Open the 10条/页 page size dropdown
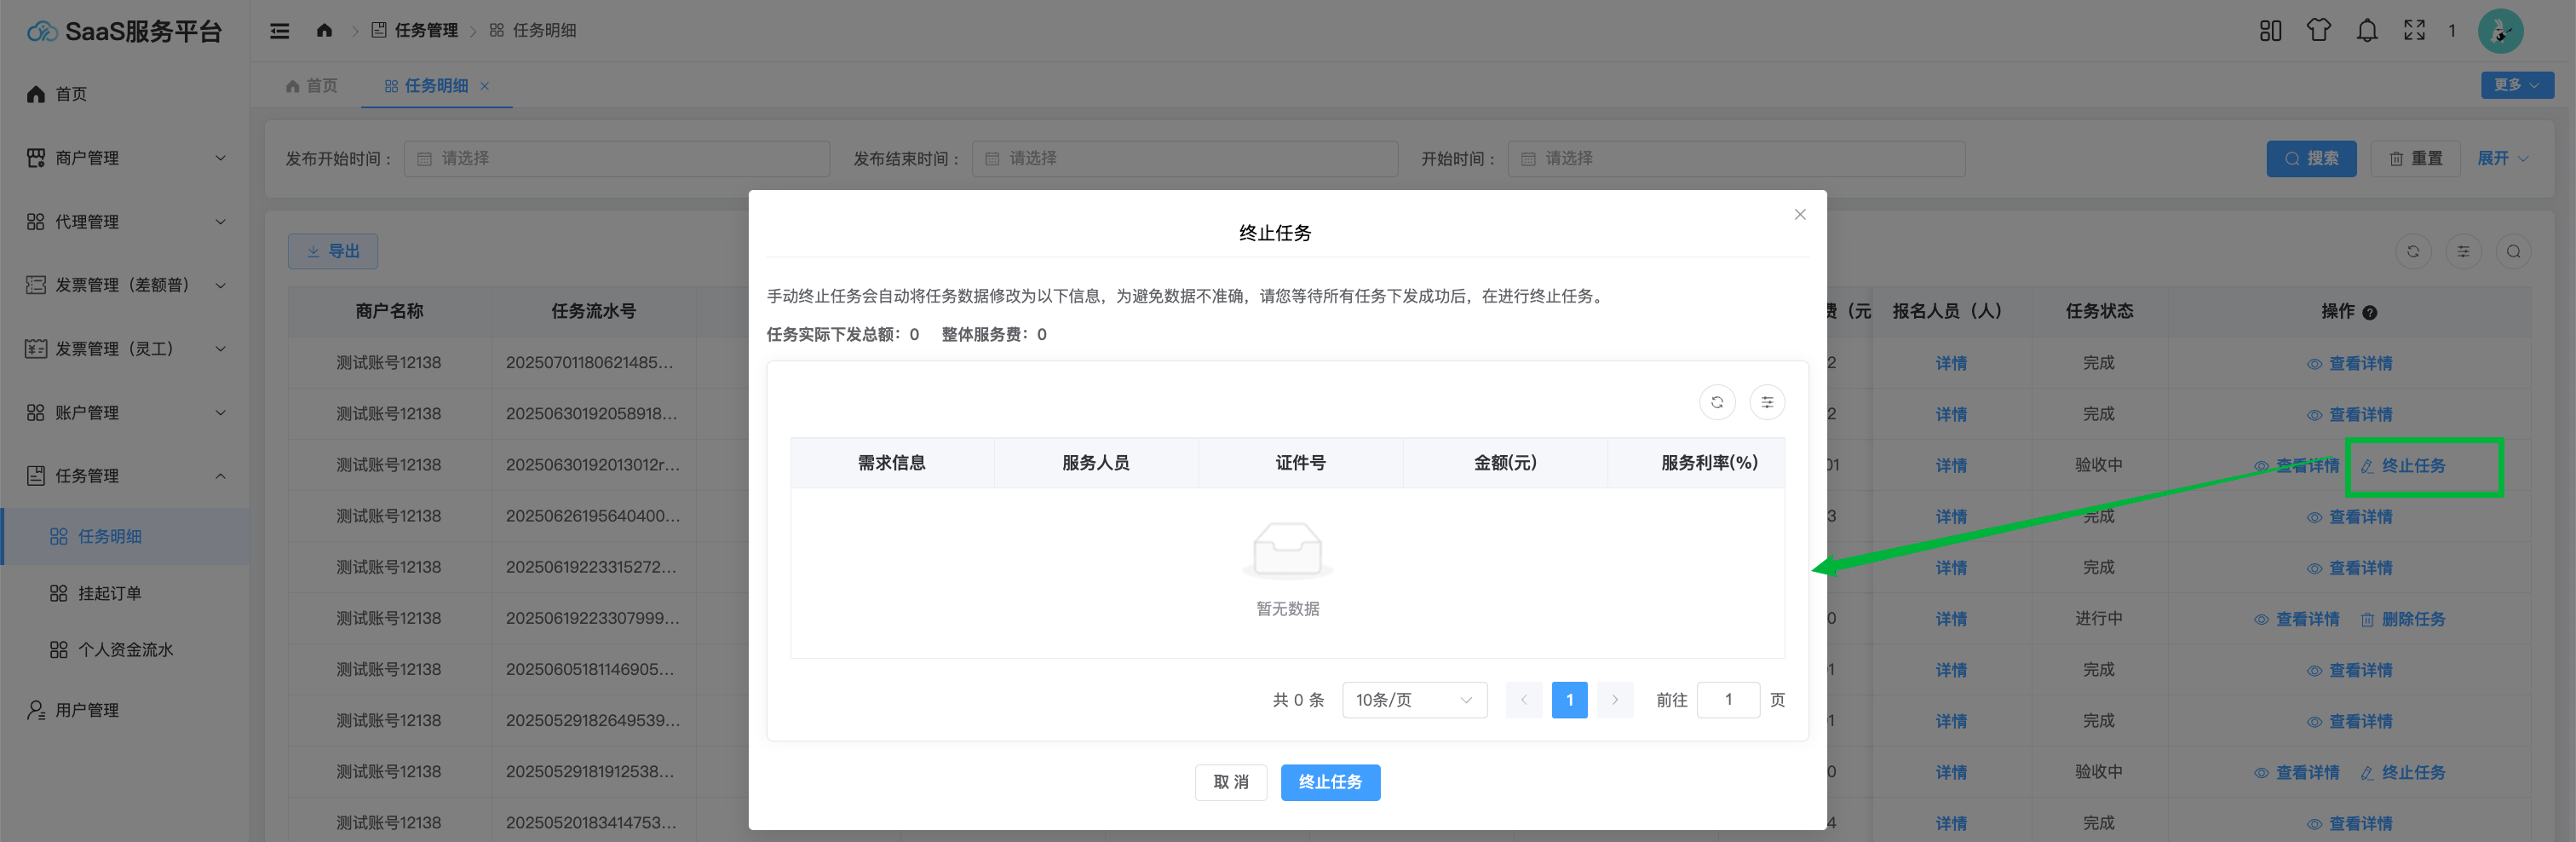This screenshot has height=842, width=2576. 1414,700
